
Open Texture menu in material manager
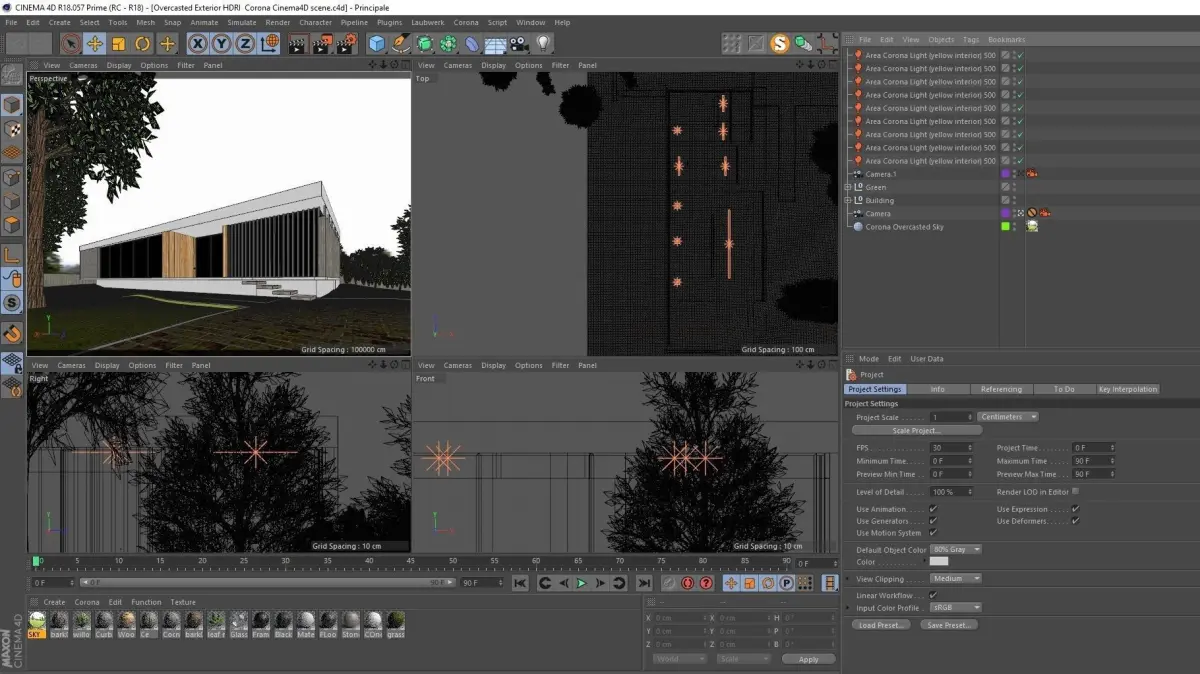pos(183,602)
